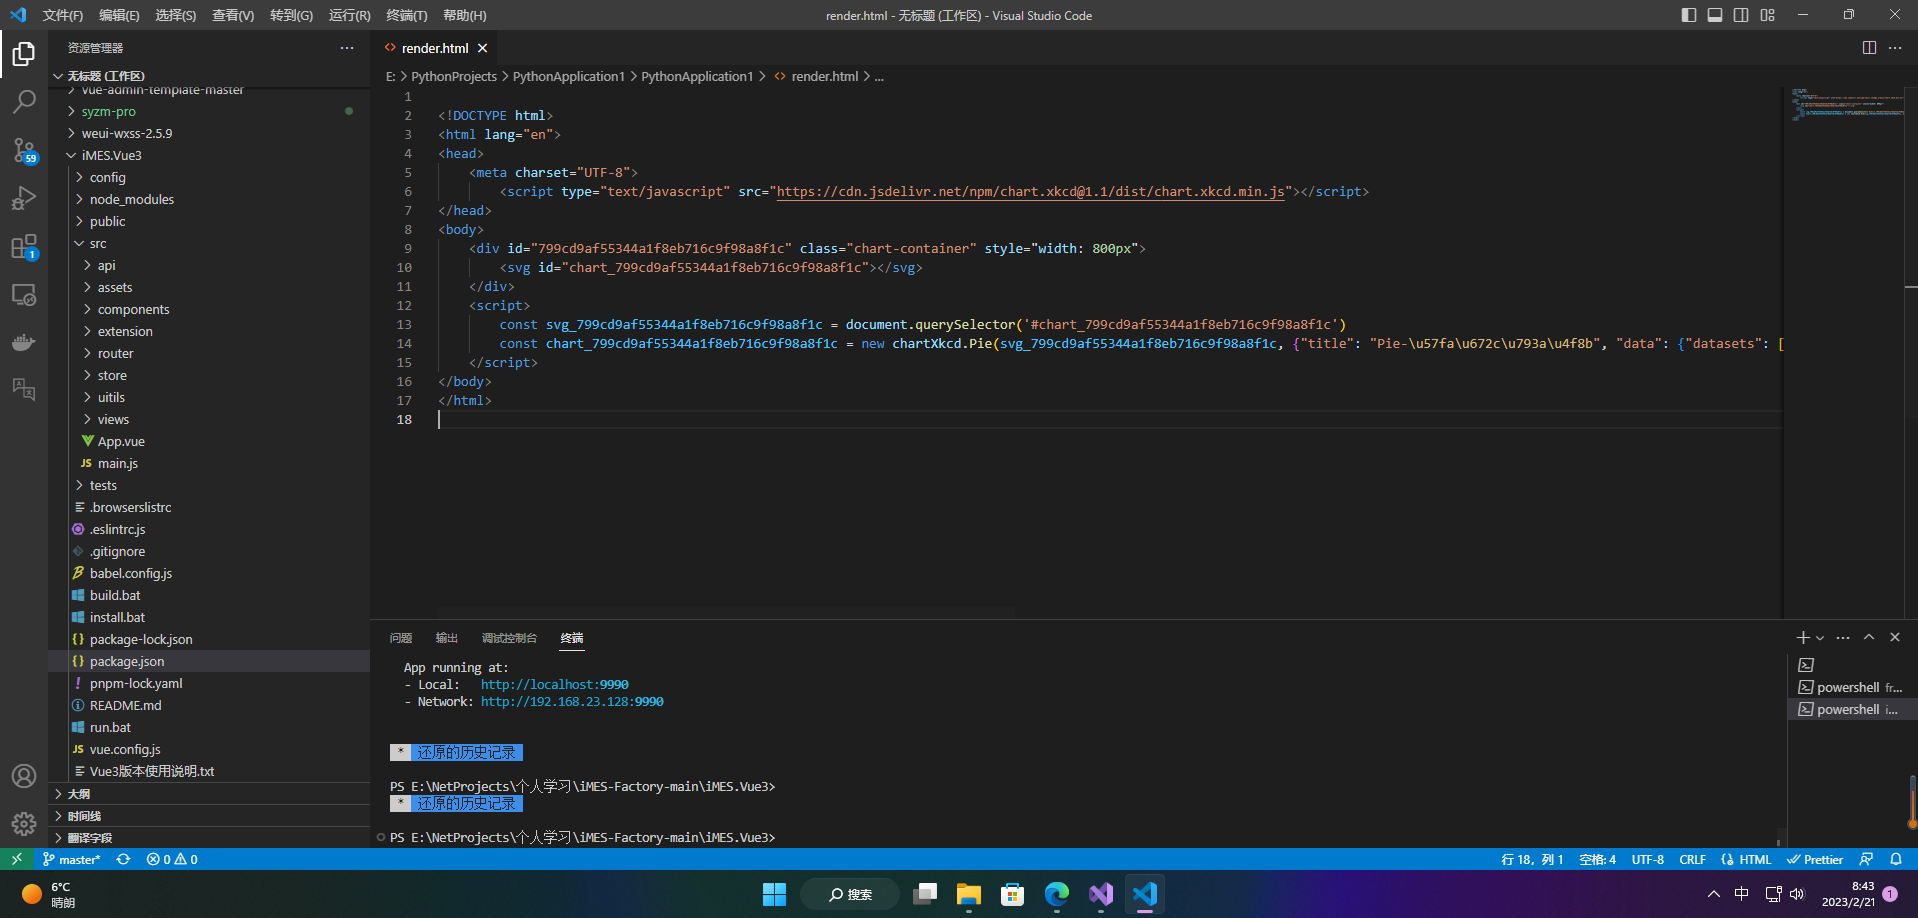The image size is (1918, 918).
Task: Open the 终端(T) menu
Action: point(406,15)
